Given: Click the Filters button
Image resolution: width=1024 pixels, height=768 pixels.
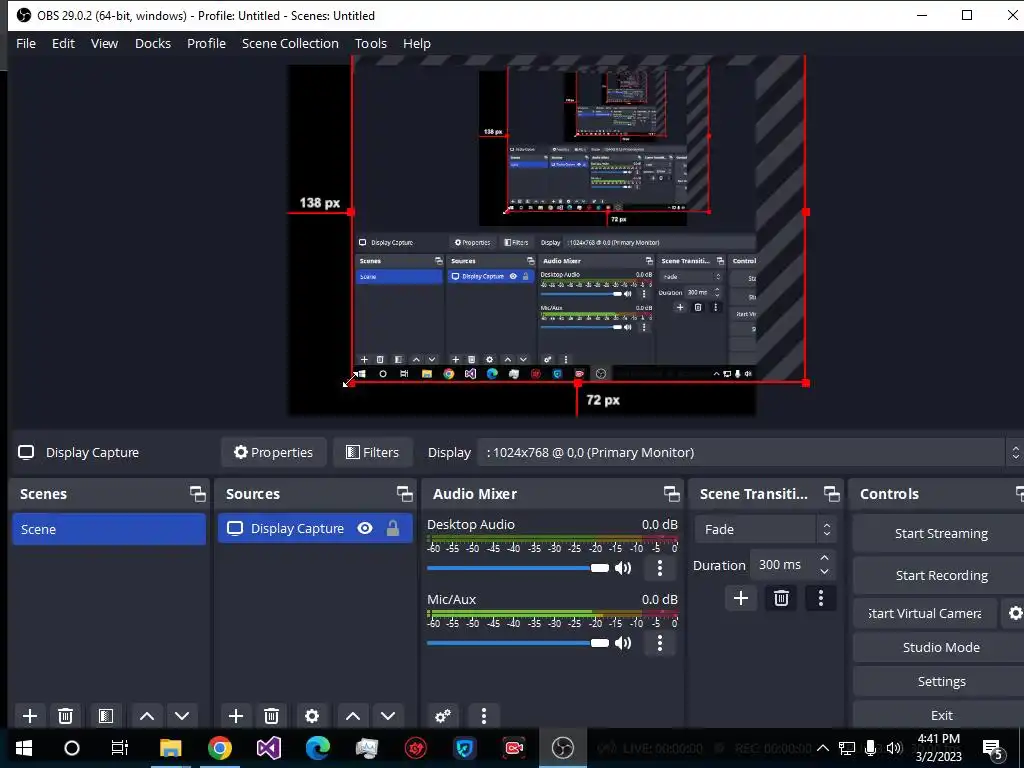Looking at the screenshot, I should (373, 453).
